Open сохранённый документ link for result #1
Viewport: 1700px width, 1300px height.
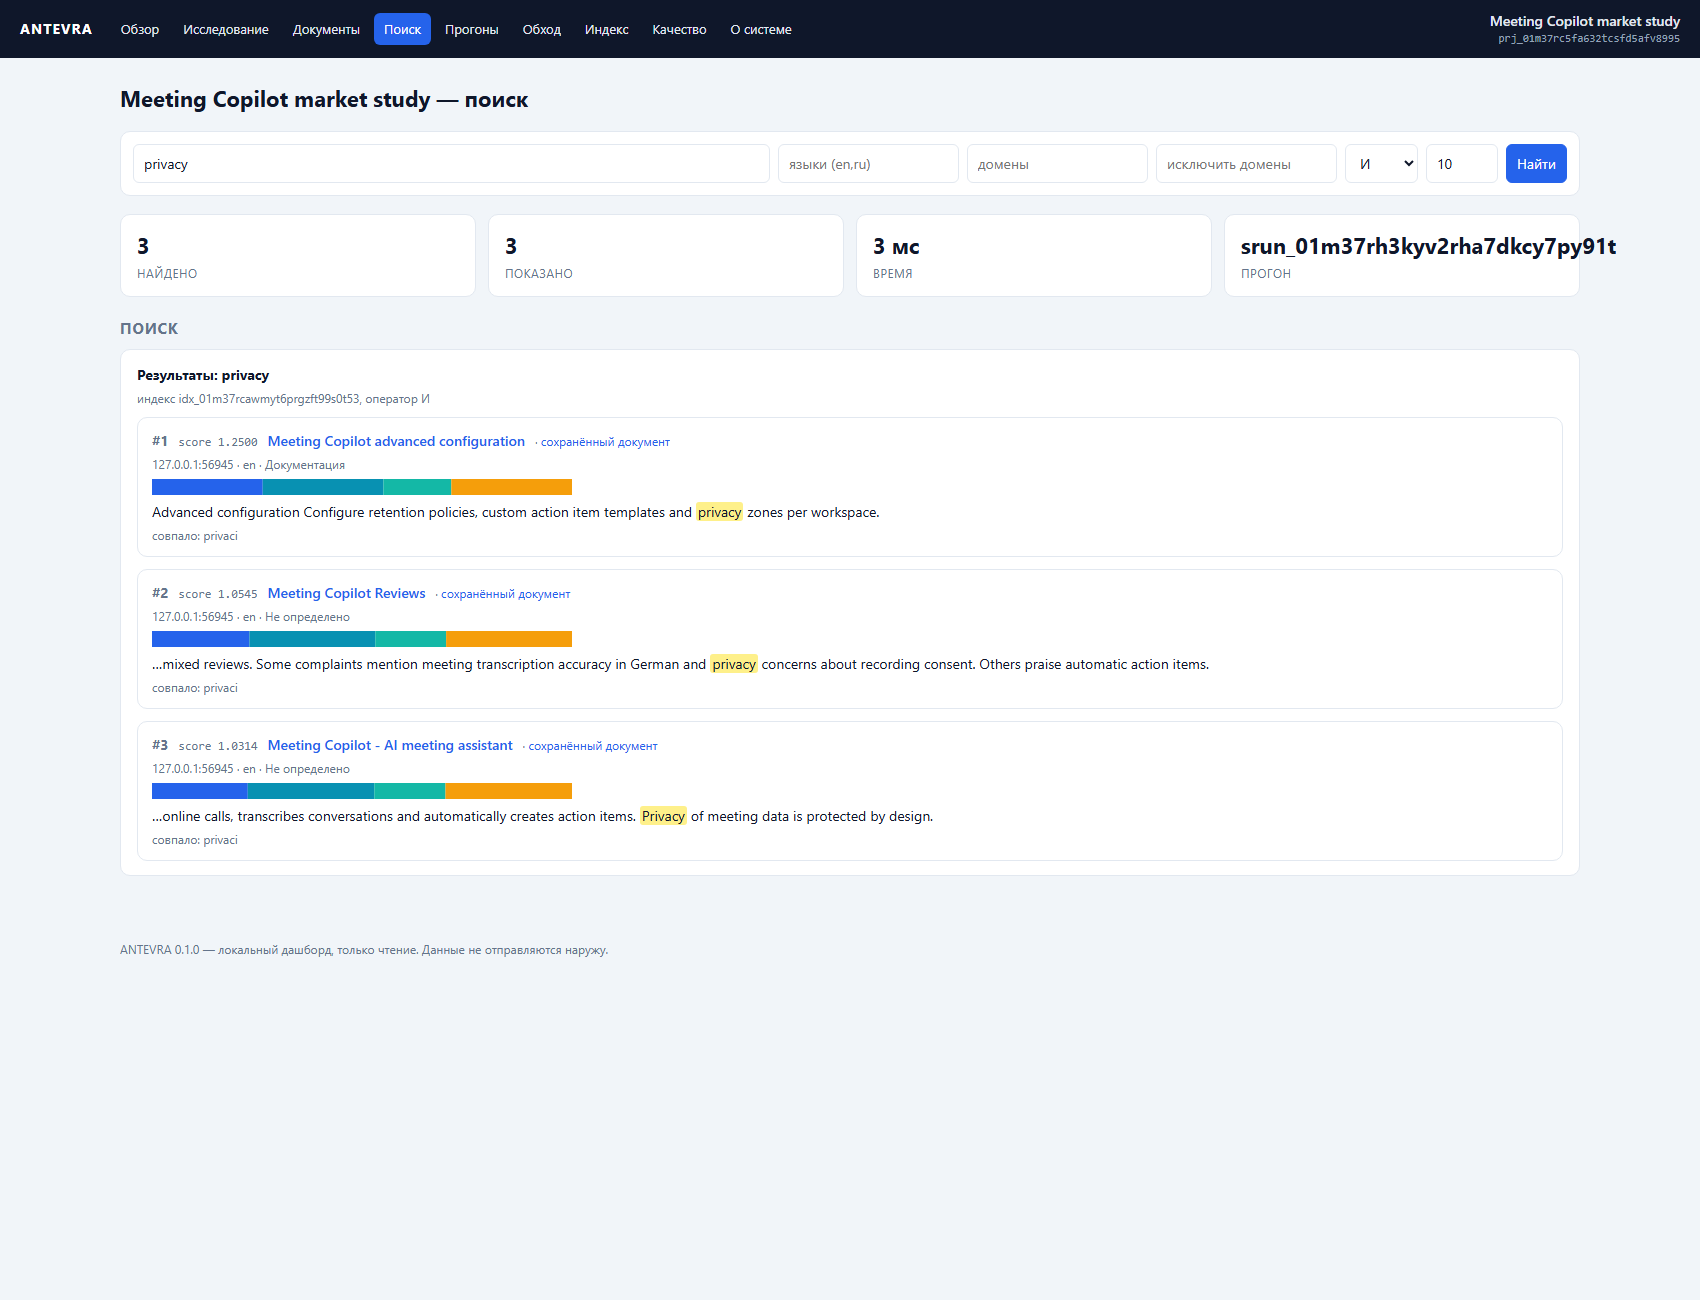[x=605, y=442]
